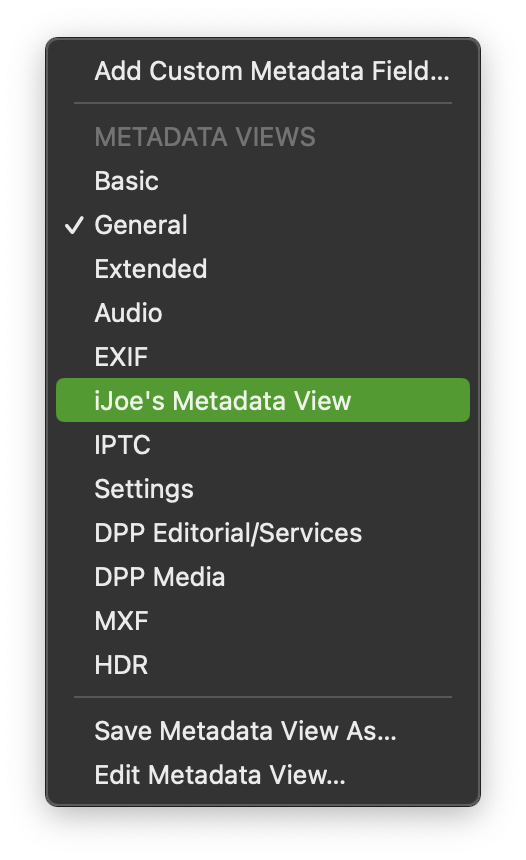Click the METADATA VIEWS section header

click(x=205, y=137)
